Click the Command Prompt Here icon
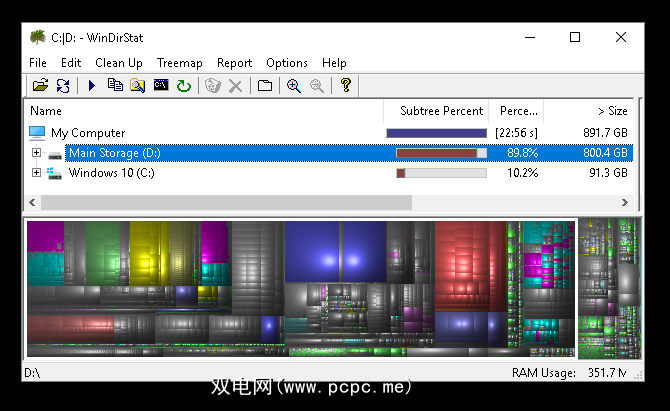The image size is (670, 411). click(161, 85)
